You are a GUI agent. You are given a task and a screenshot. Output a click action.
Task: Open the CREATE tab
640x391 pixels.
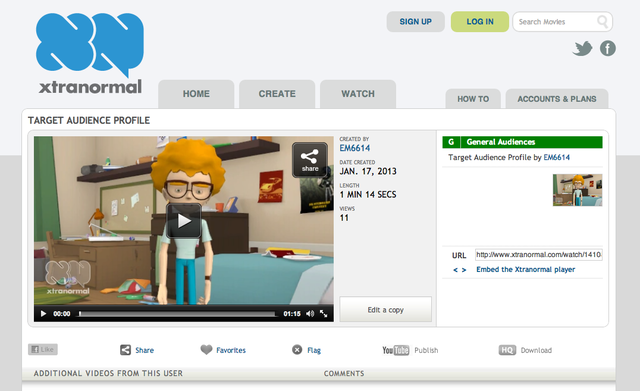(x=277, y=94)
